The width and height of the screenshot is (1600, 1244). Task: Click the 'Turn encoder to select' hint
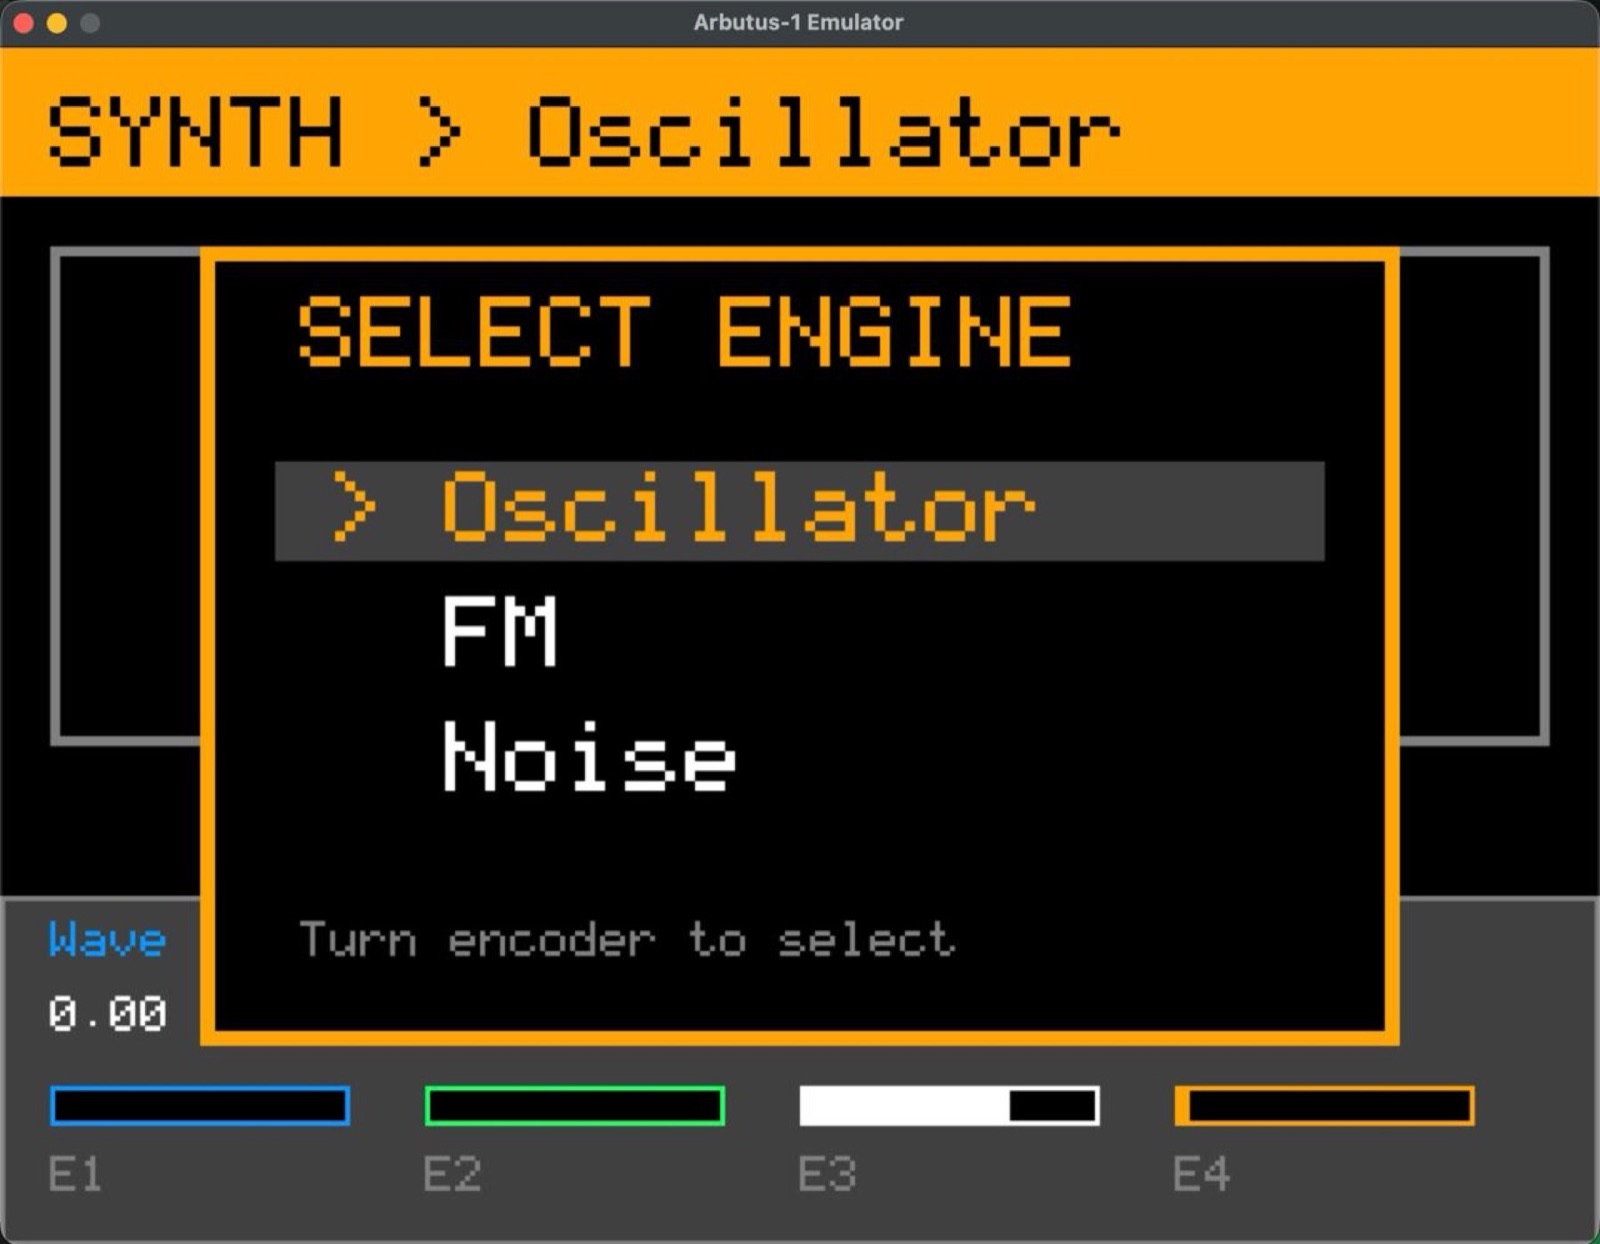[x=627, y=940]
